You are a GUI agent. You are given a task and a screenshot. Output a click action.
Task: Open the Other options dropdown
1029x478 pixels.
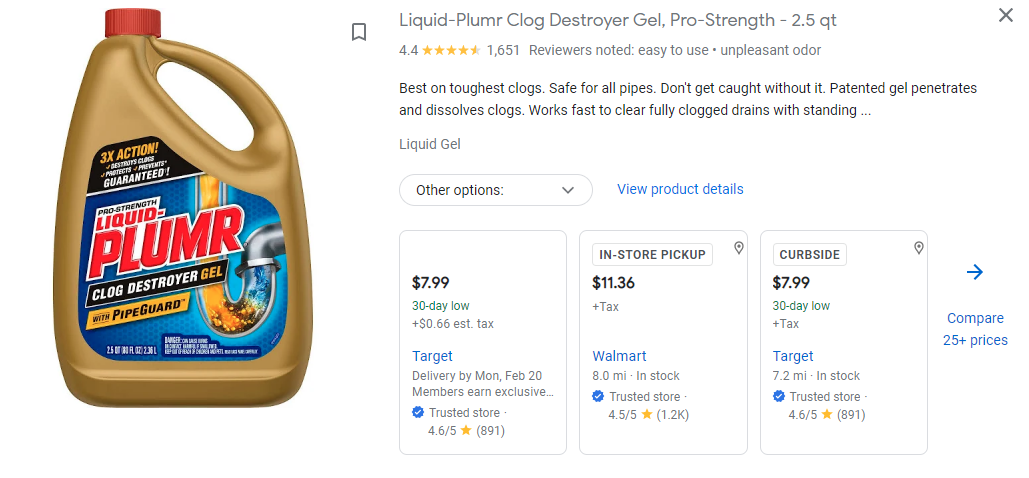495,190
